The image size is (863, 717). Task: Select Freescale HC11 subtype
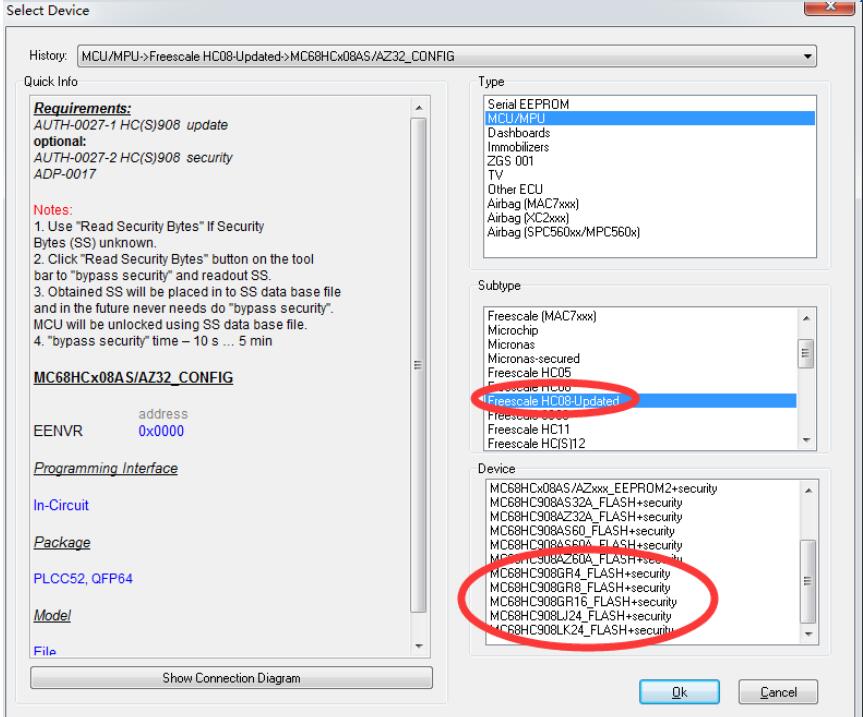pyautogui.click(x=641, y=429)
